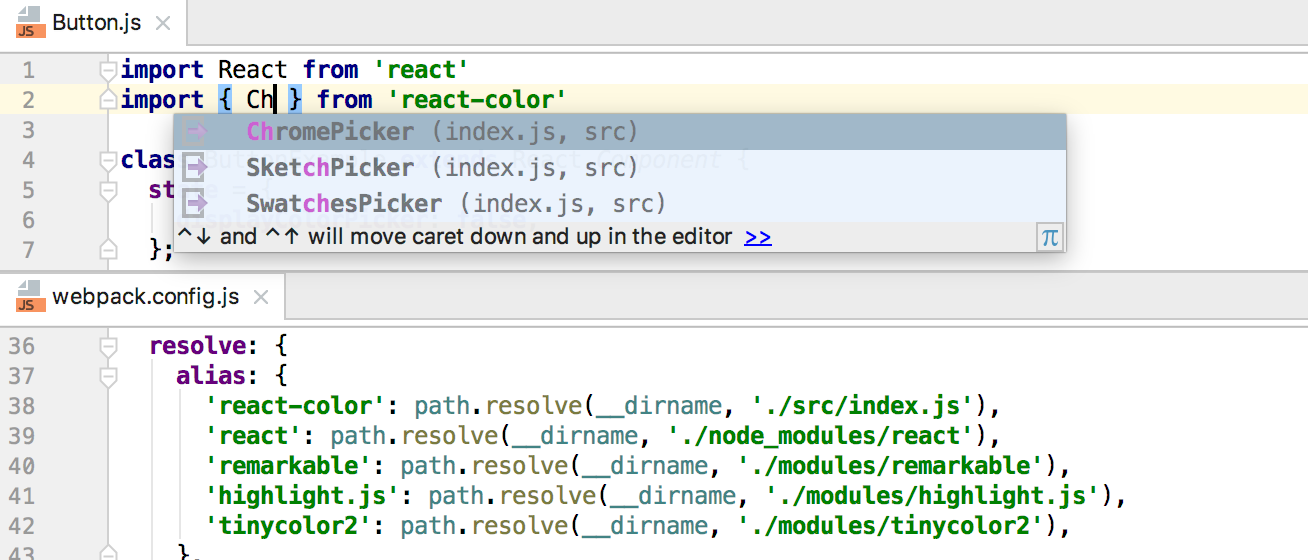
Task: Click the 'tinycolor2' alias key
Action: click(296, 526)
